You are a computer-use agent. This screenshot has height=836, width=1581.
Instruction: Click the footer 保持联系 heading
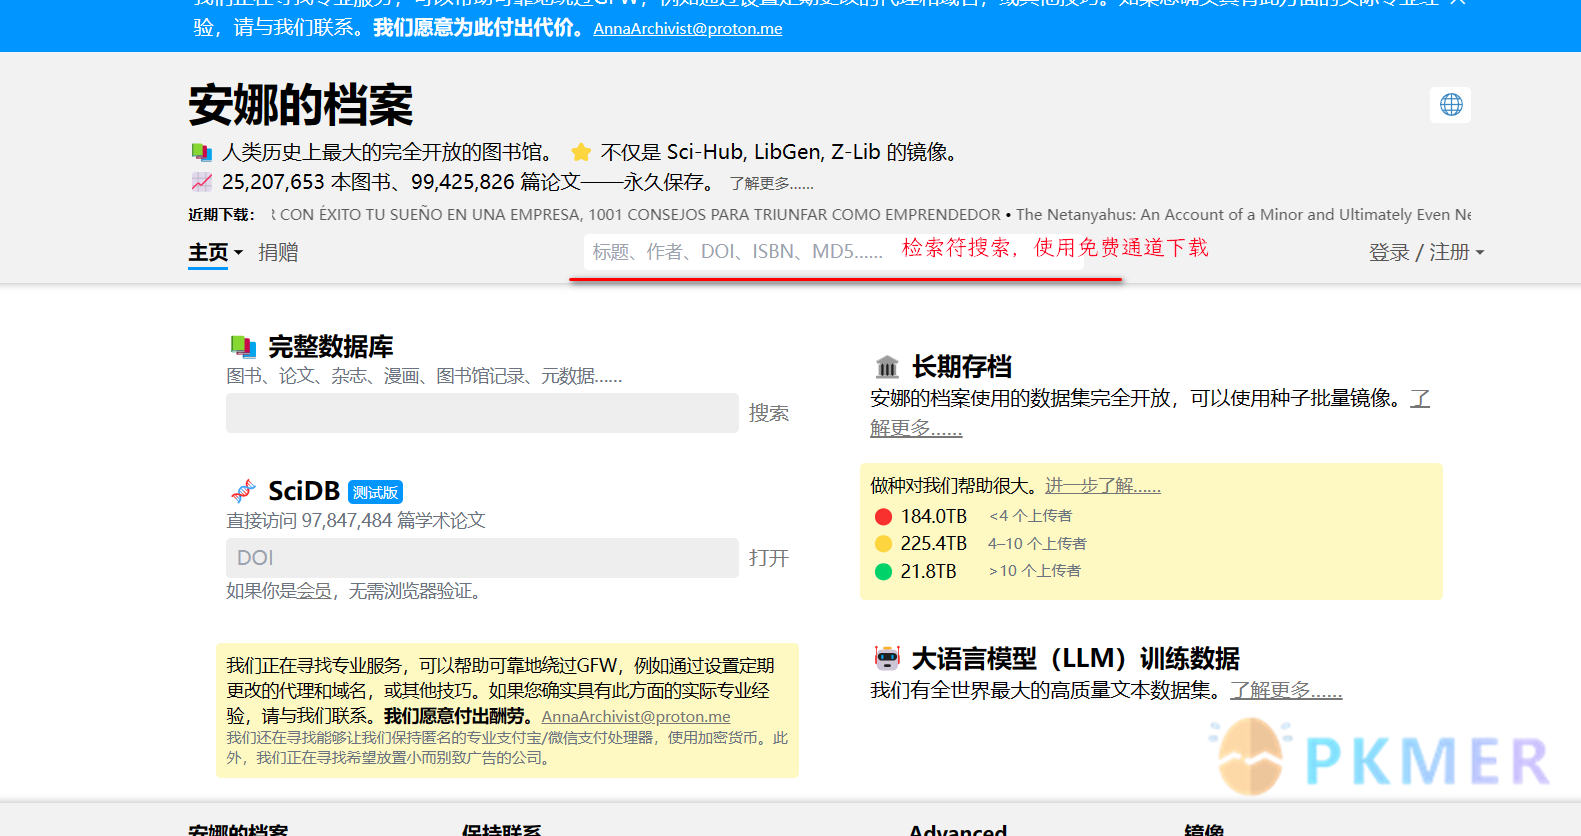point(501,829)
